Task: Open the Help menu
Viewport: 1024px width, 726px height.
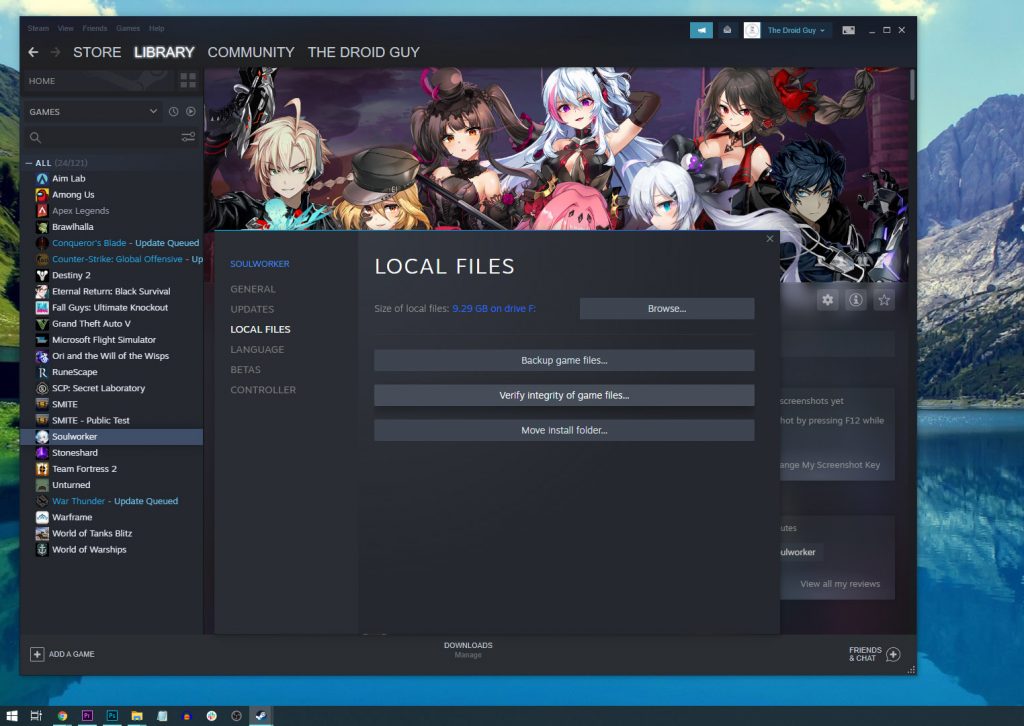Action: point(157,28)
